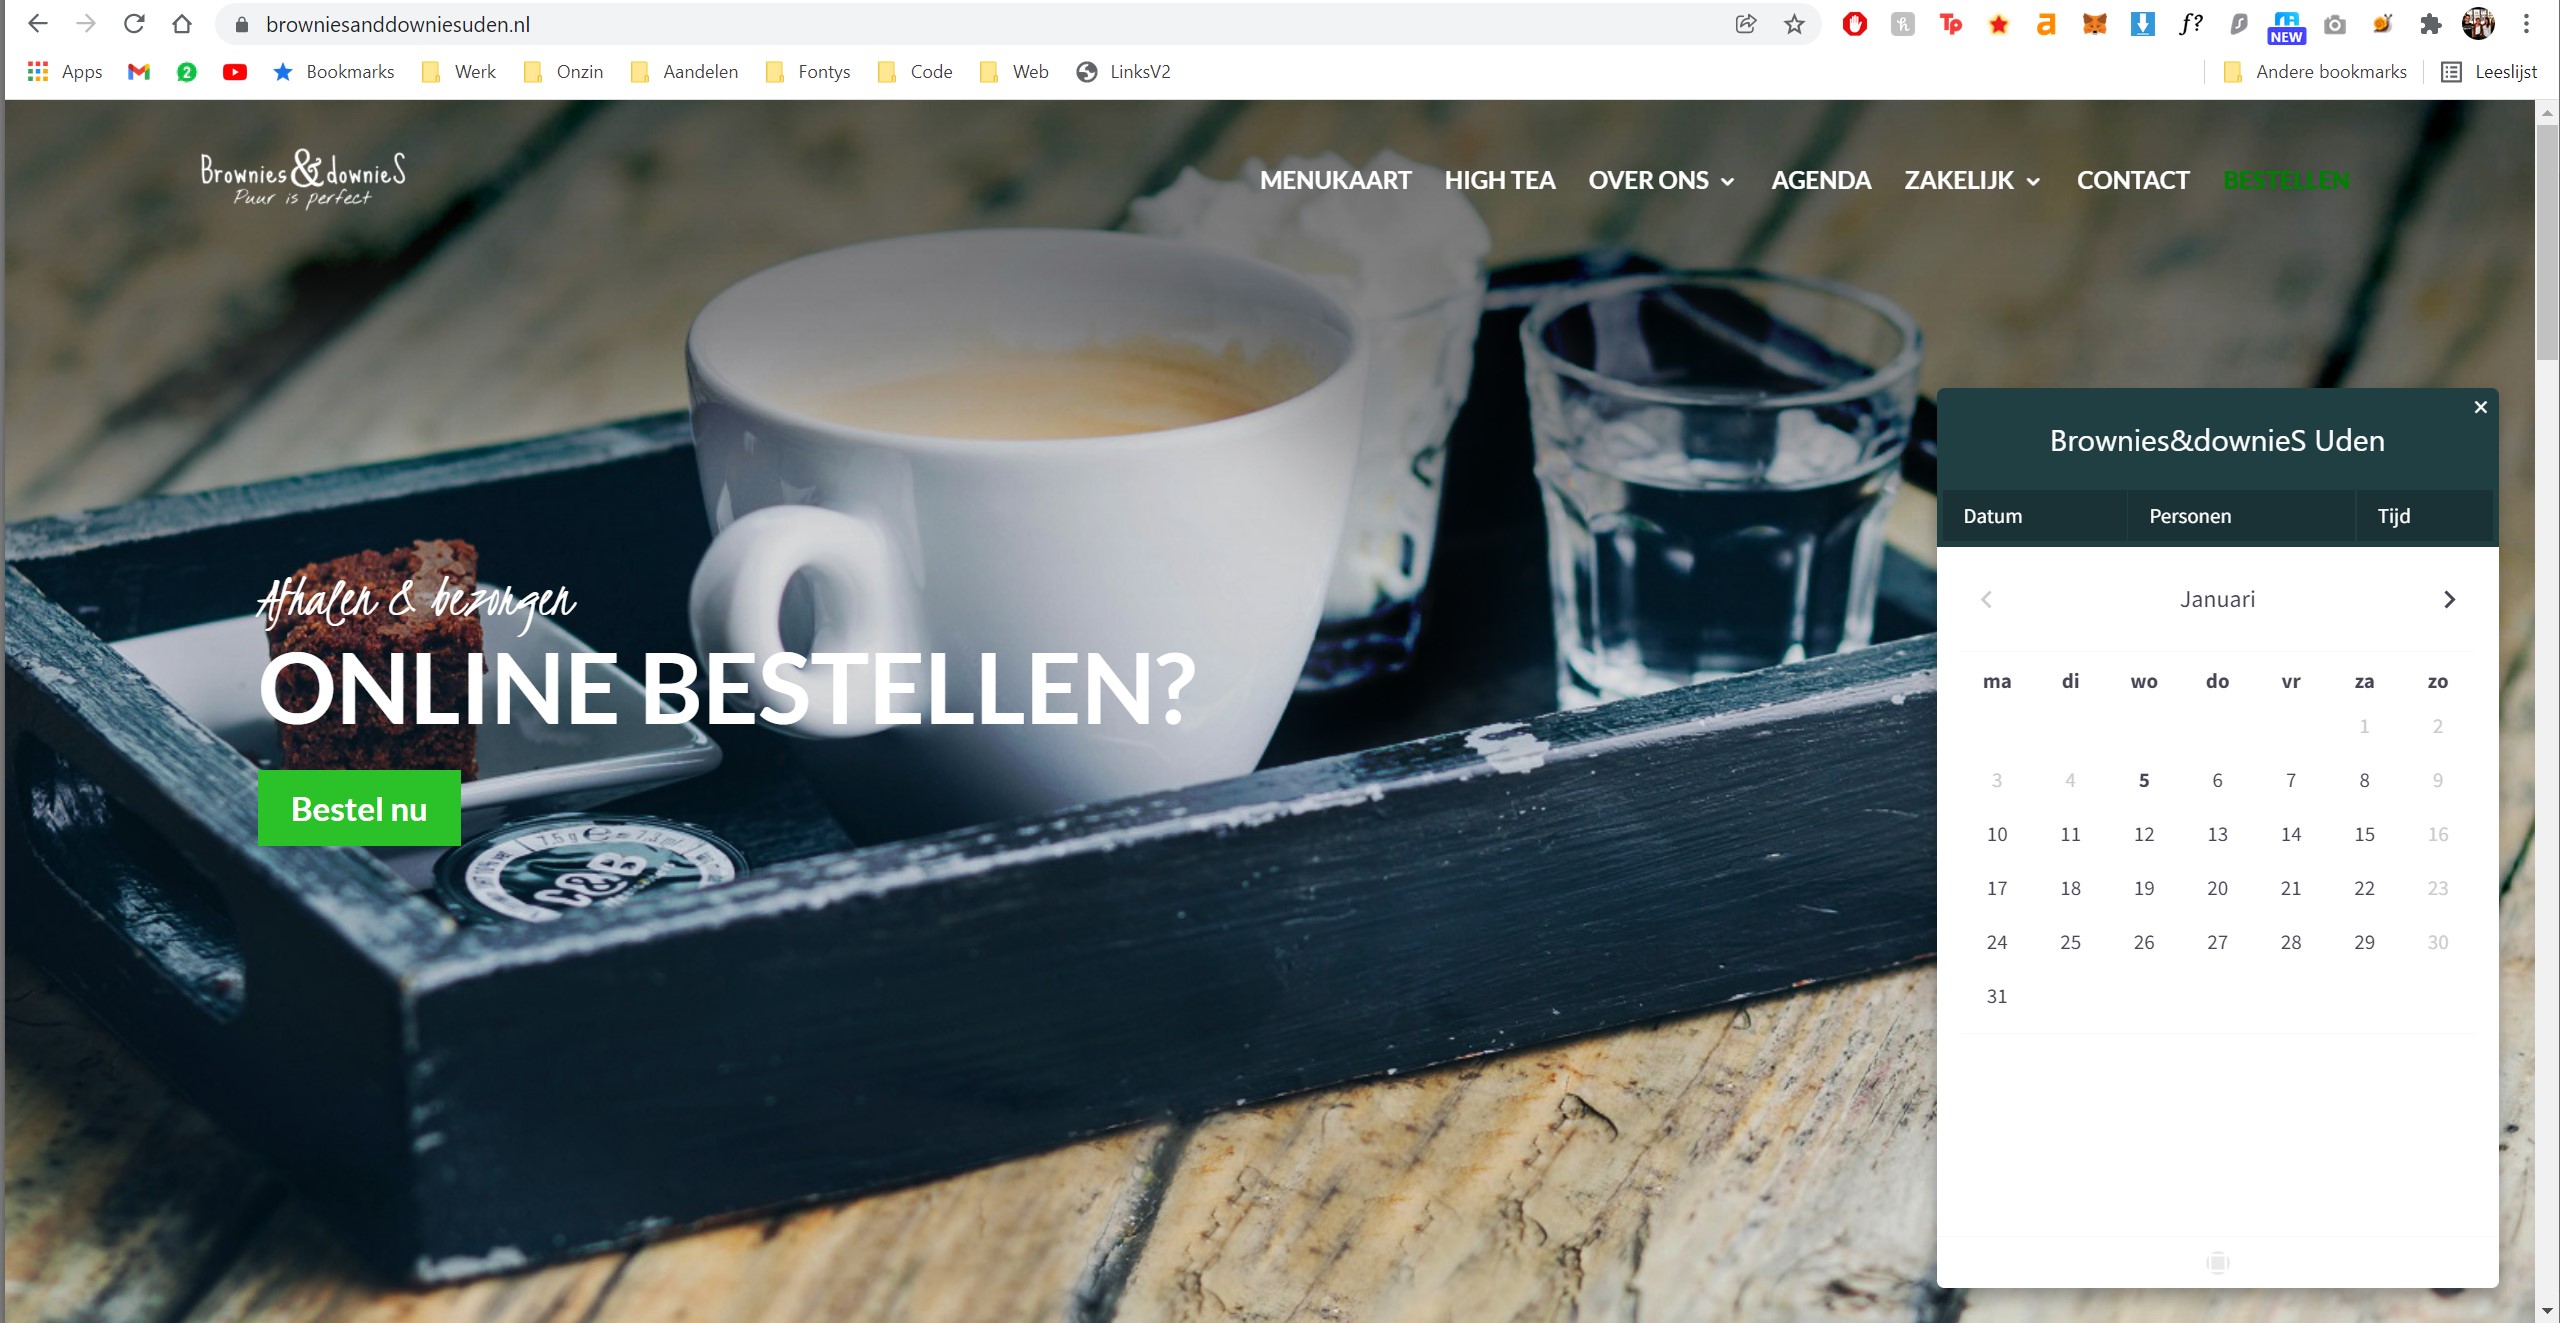Screen dimensions: 2560x1323
Task: Expand the OVER ONS dropdown menu
Action: 1661,180
